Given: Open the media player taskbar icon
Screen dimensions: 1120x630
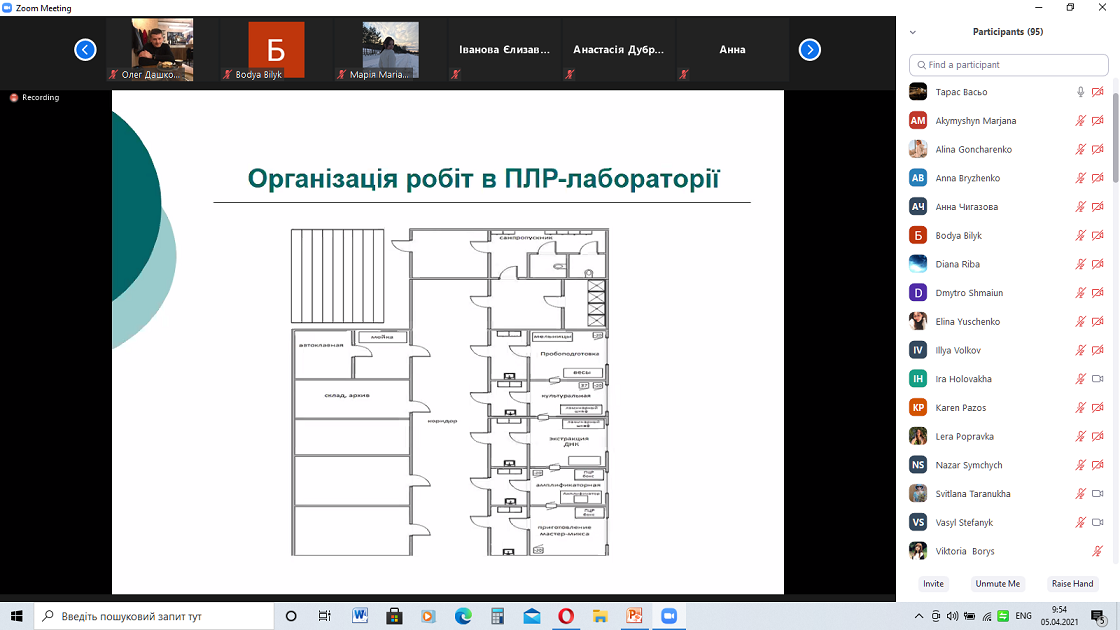Looking at the screenshot, I should [x=429, y=616].
